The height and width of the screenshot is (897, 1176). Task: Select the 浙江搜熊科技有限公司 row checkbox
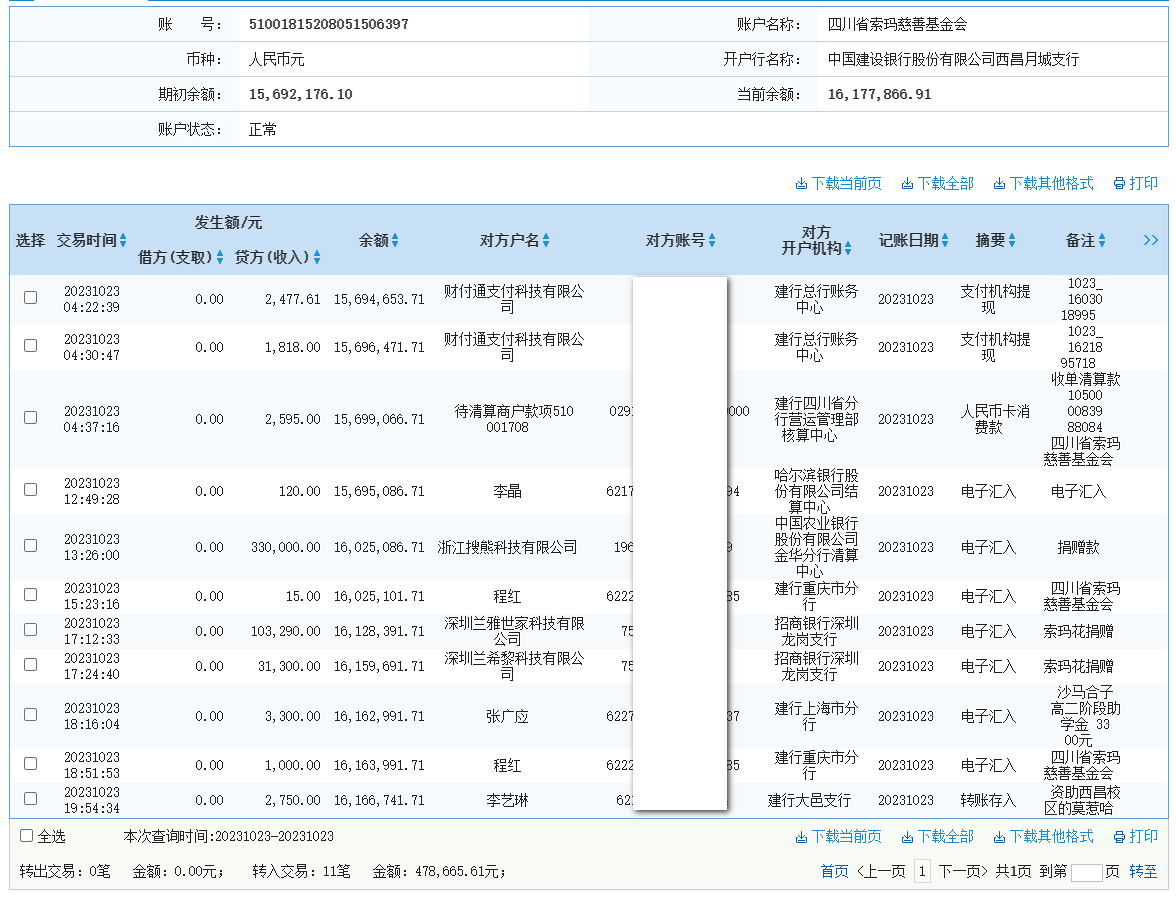click(31, 546)
